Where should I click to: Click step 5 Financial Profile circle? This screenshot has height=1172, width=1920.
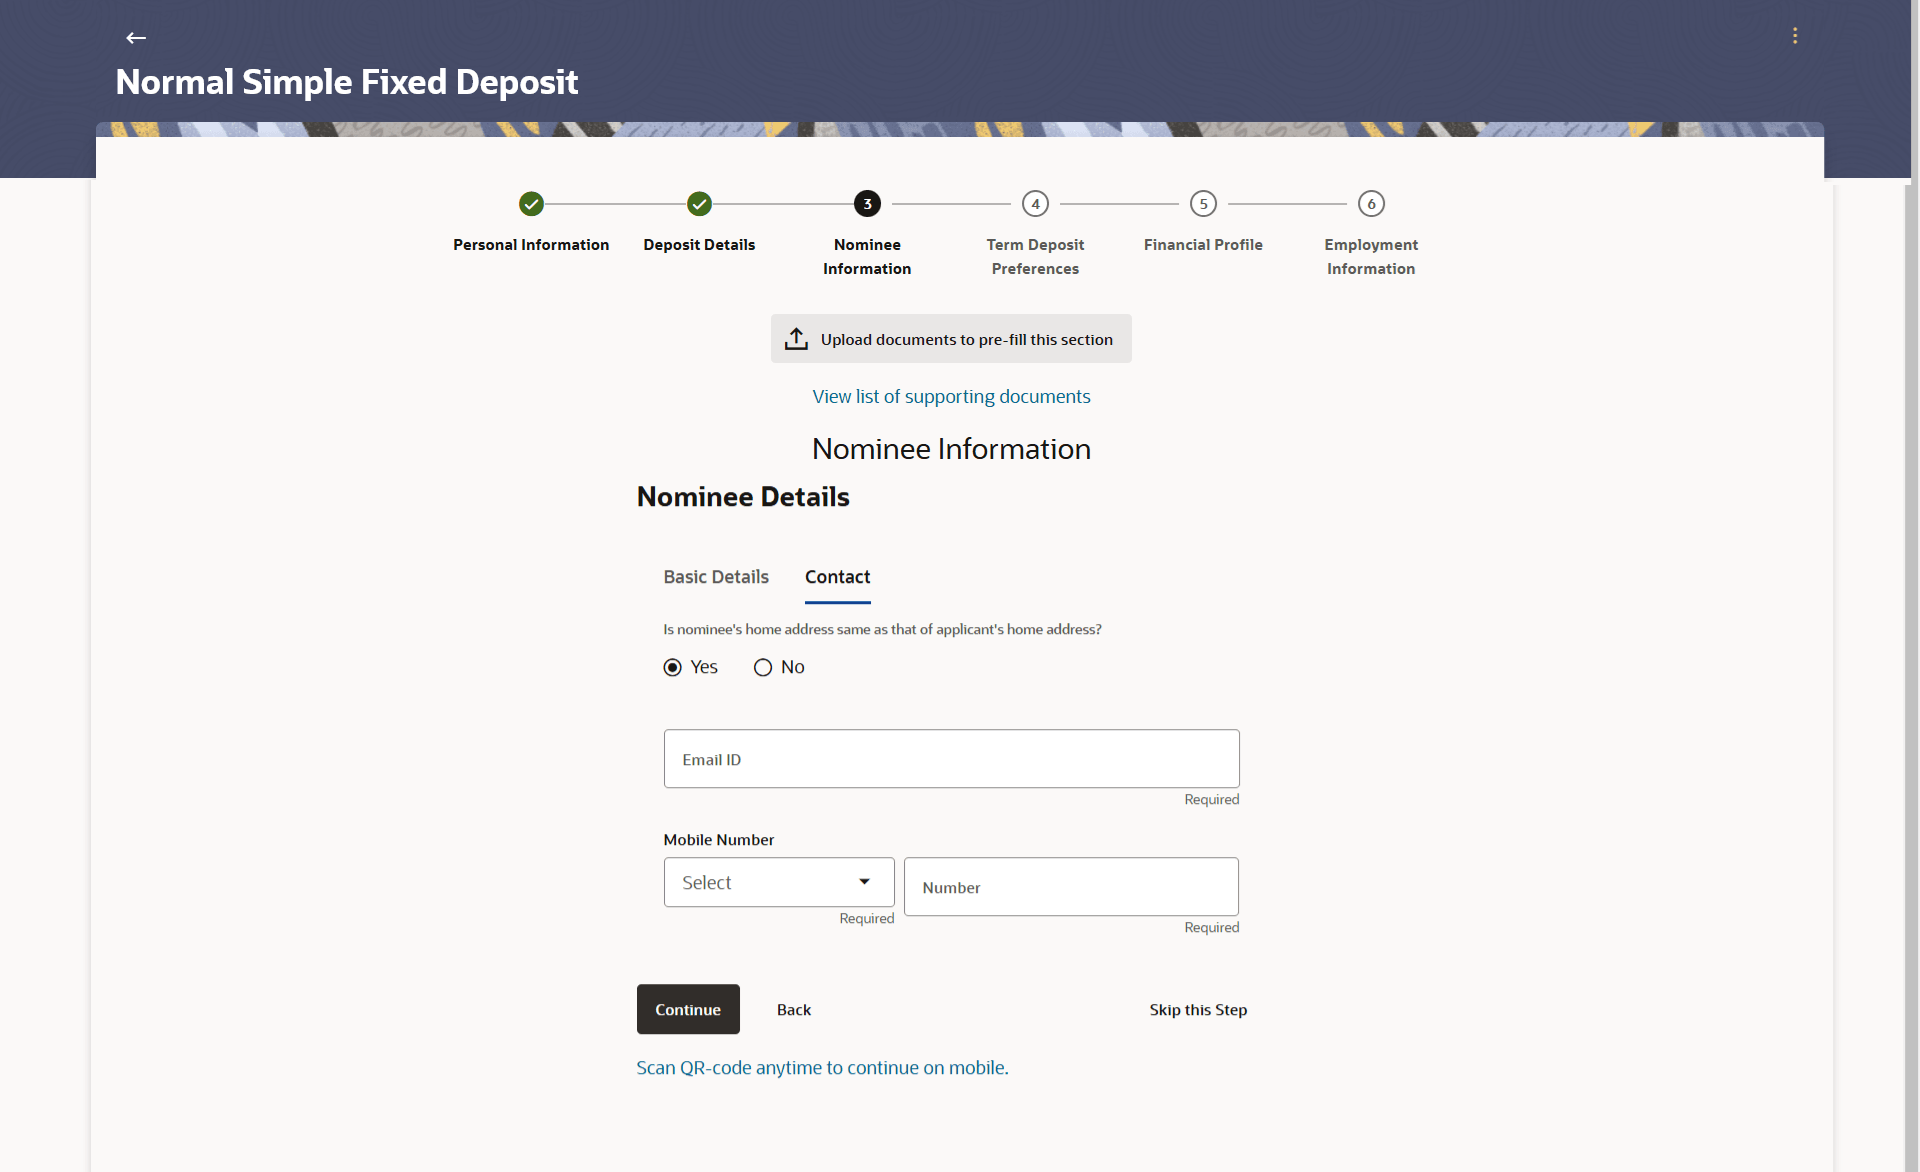[1203, 204]
